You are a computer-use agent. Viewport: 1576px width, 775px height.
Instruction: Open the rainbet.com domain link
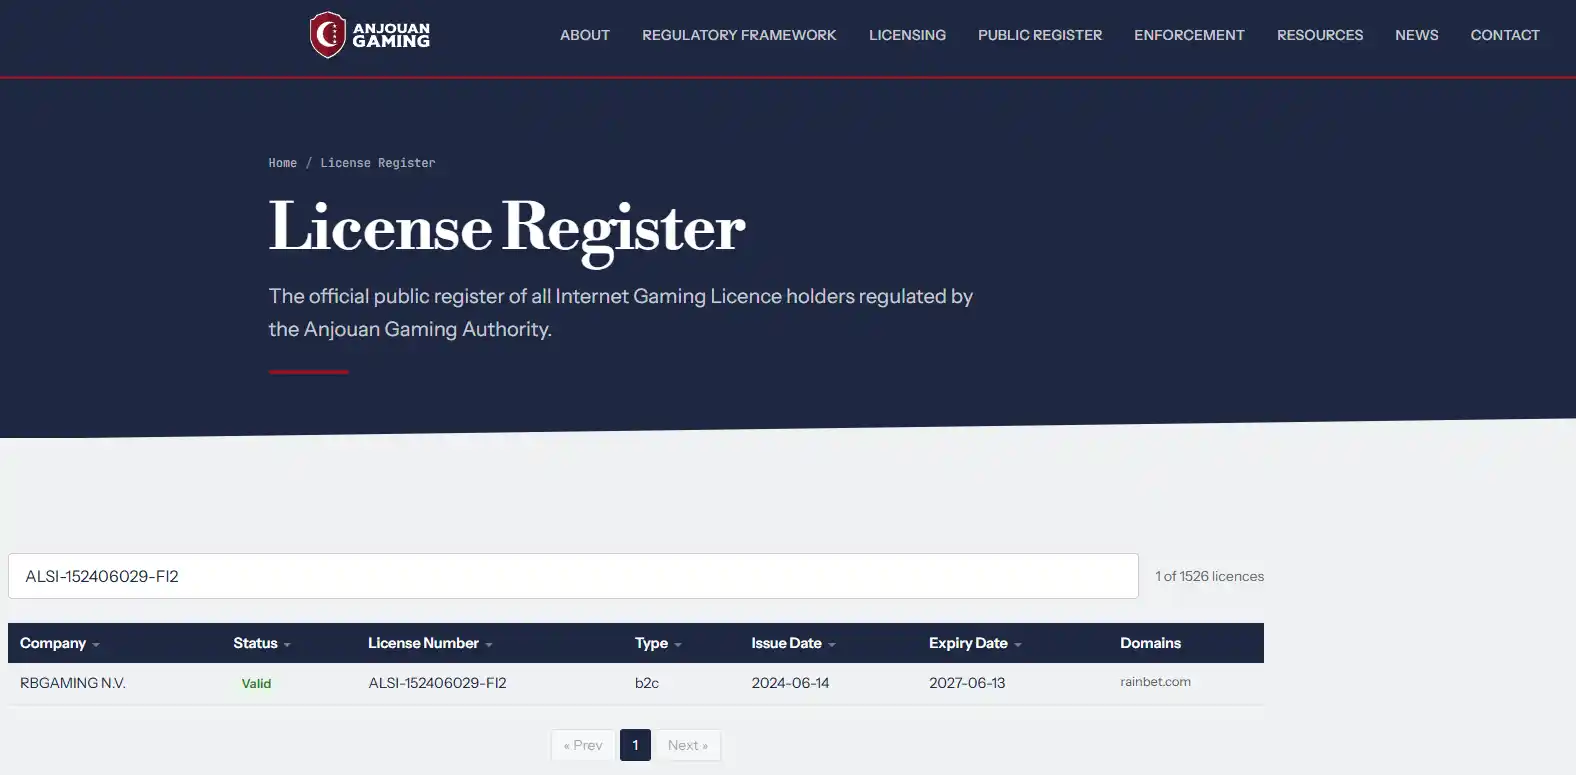click(1155, 682)
